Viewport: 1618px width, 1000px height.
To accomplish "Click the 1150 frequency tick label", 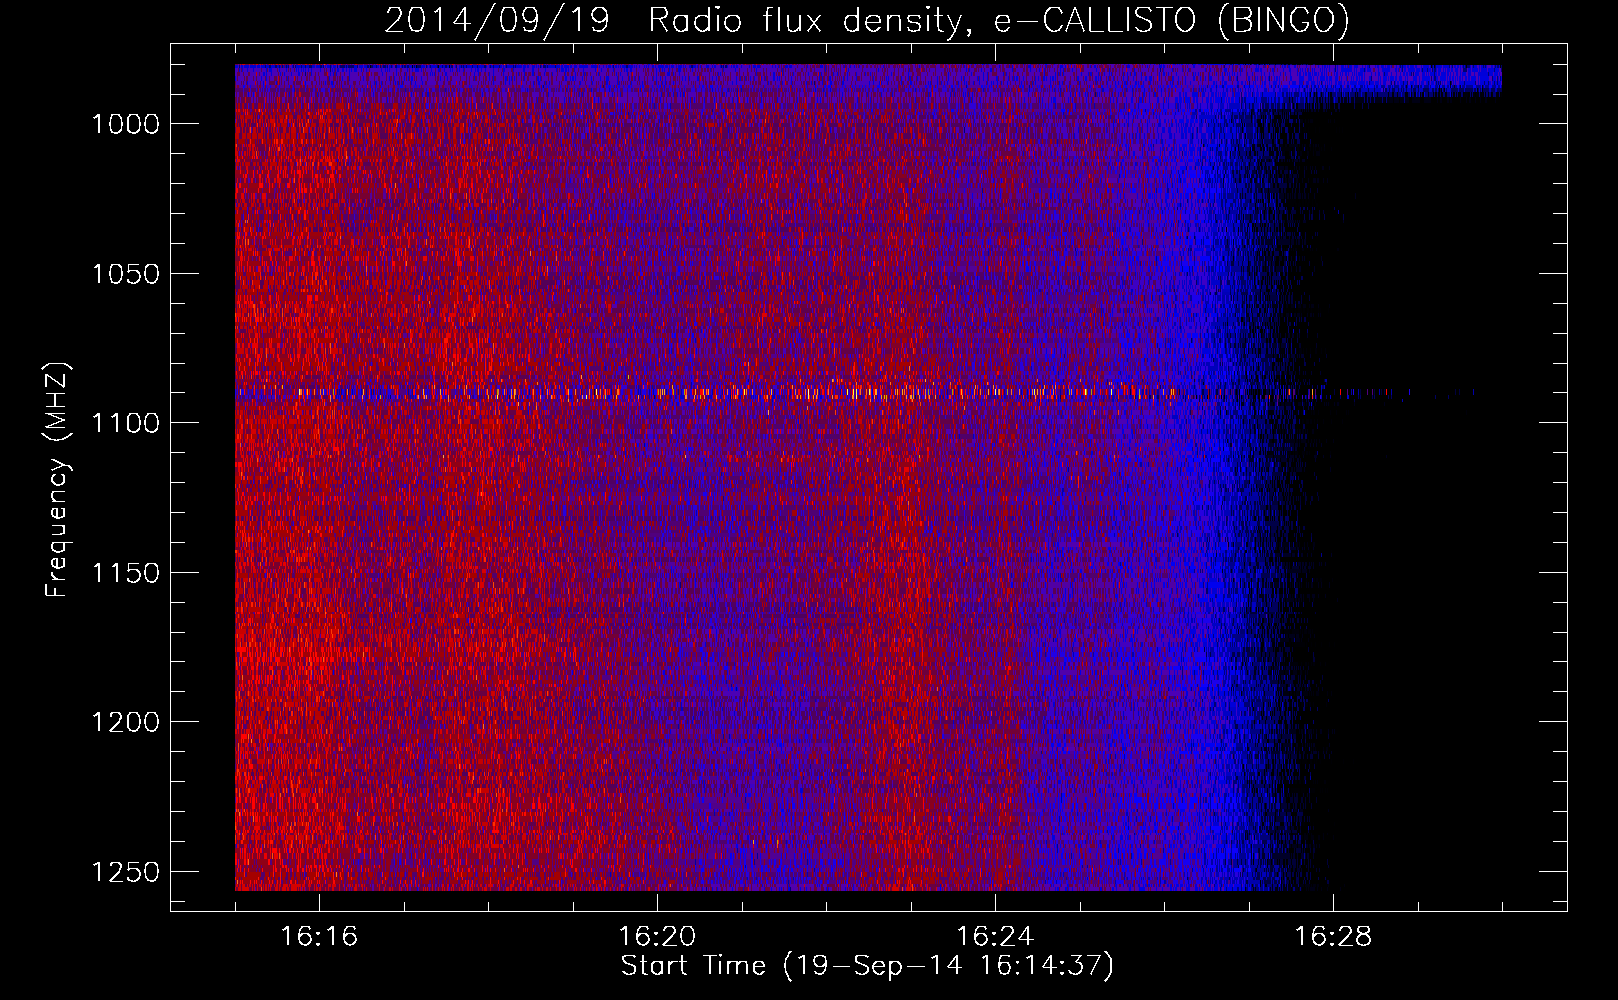I will coord(125,573).
